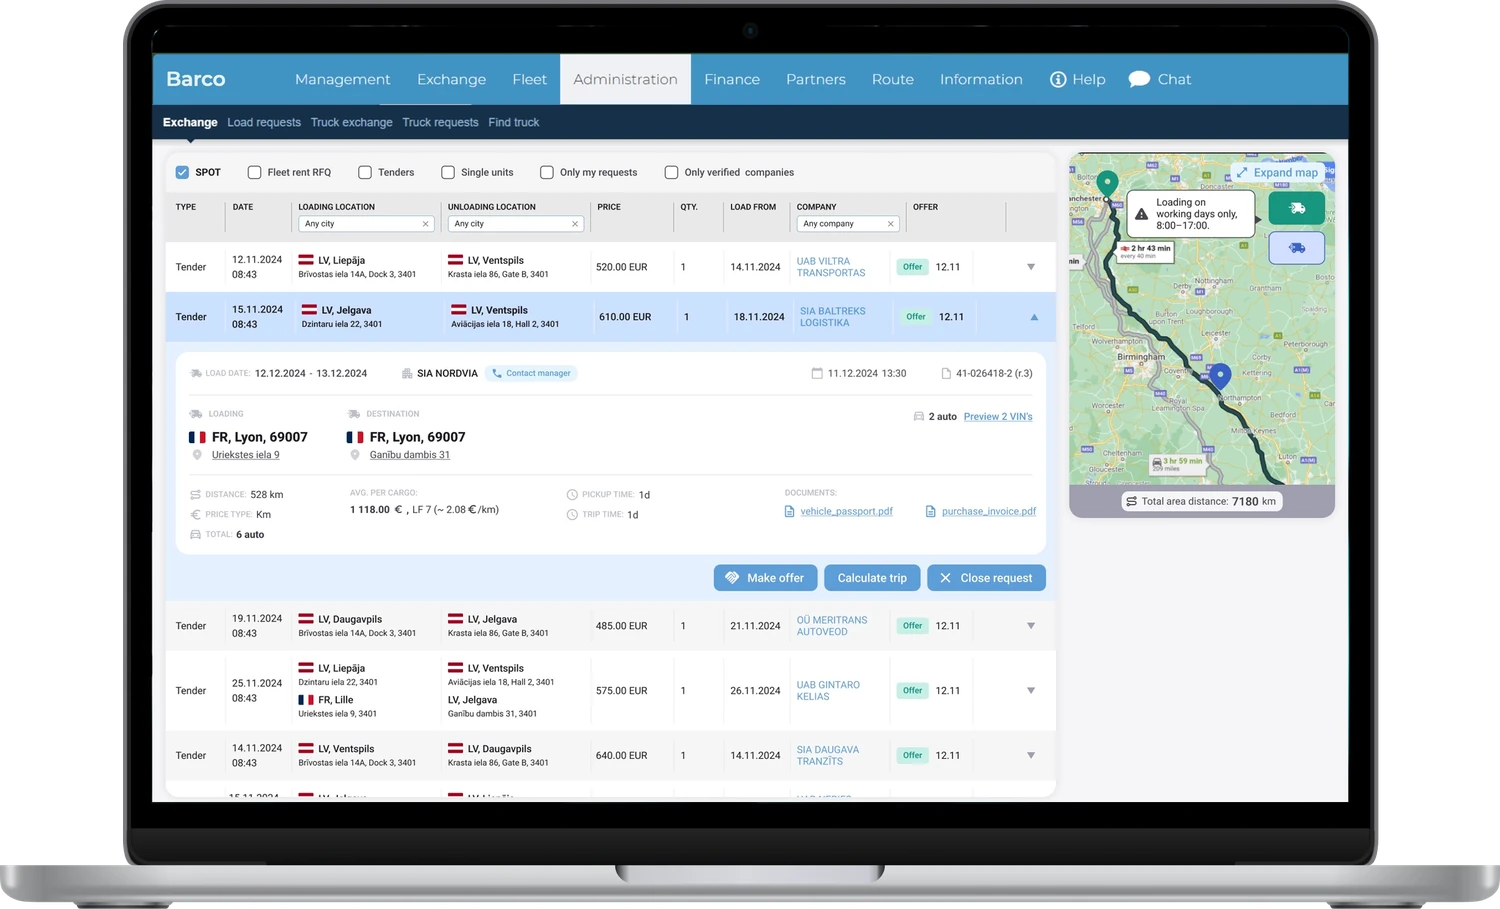Click the X icon on Close request
The height and width of the screenshot is (909, 1500).
click(945, 578)
